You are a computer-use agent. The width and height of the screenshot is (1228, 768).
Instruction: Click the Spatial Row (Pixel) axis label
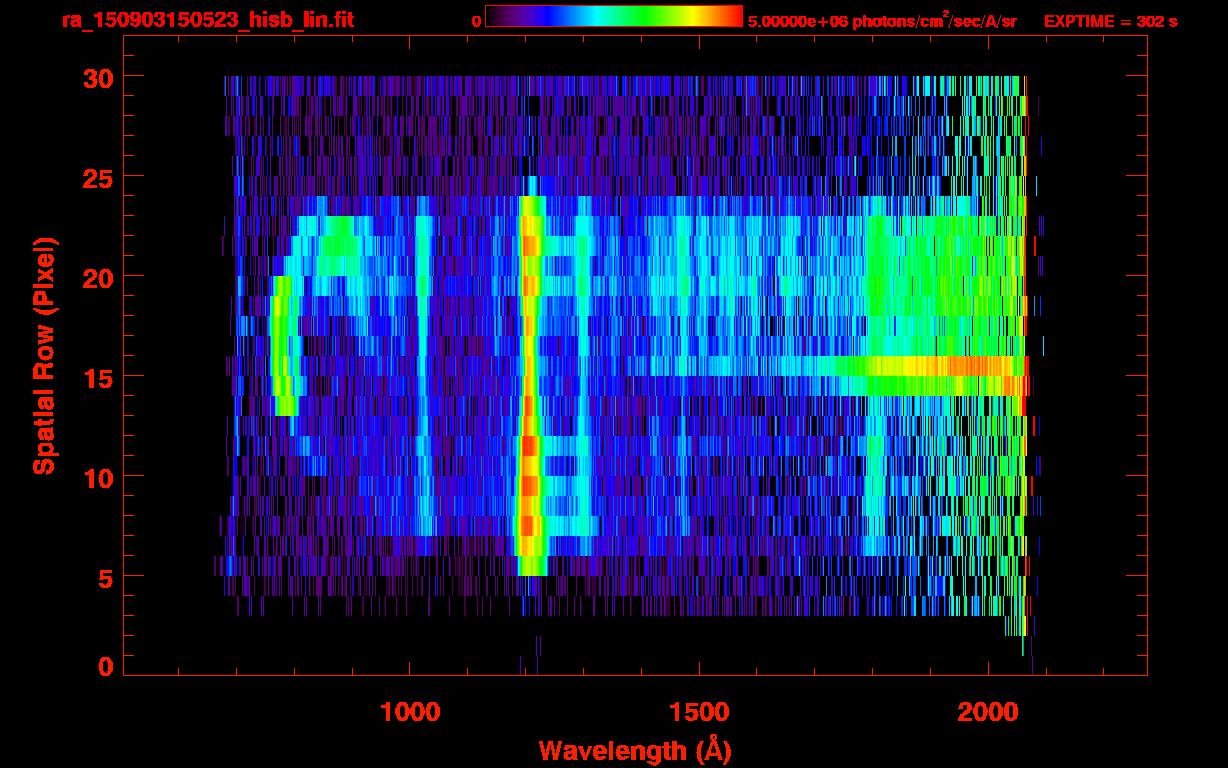43,355
